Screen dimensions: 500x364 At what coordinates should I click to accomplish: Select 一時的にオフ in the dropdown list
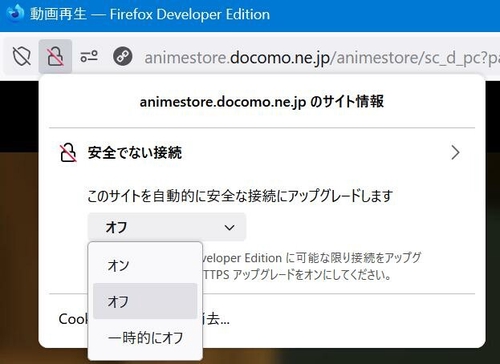point(145,337)
